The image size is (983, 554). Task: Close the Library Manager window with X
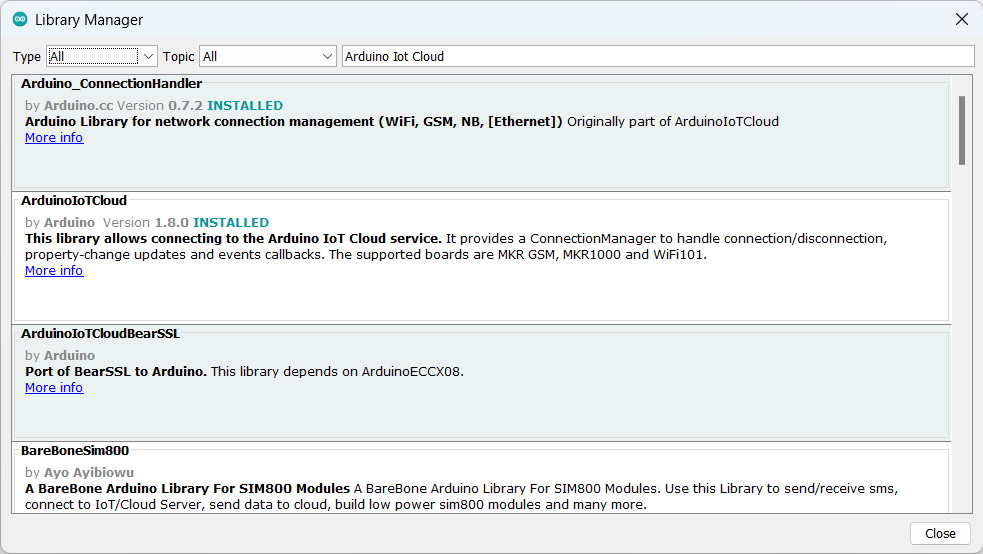coord(961,19)
